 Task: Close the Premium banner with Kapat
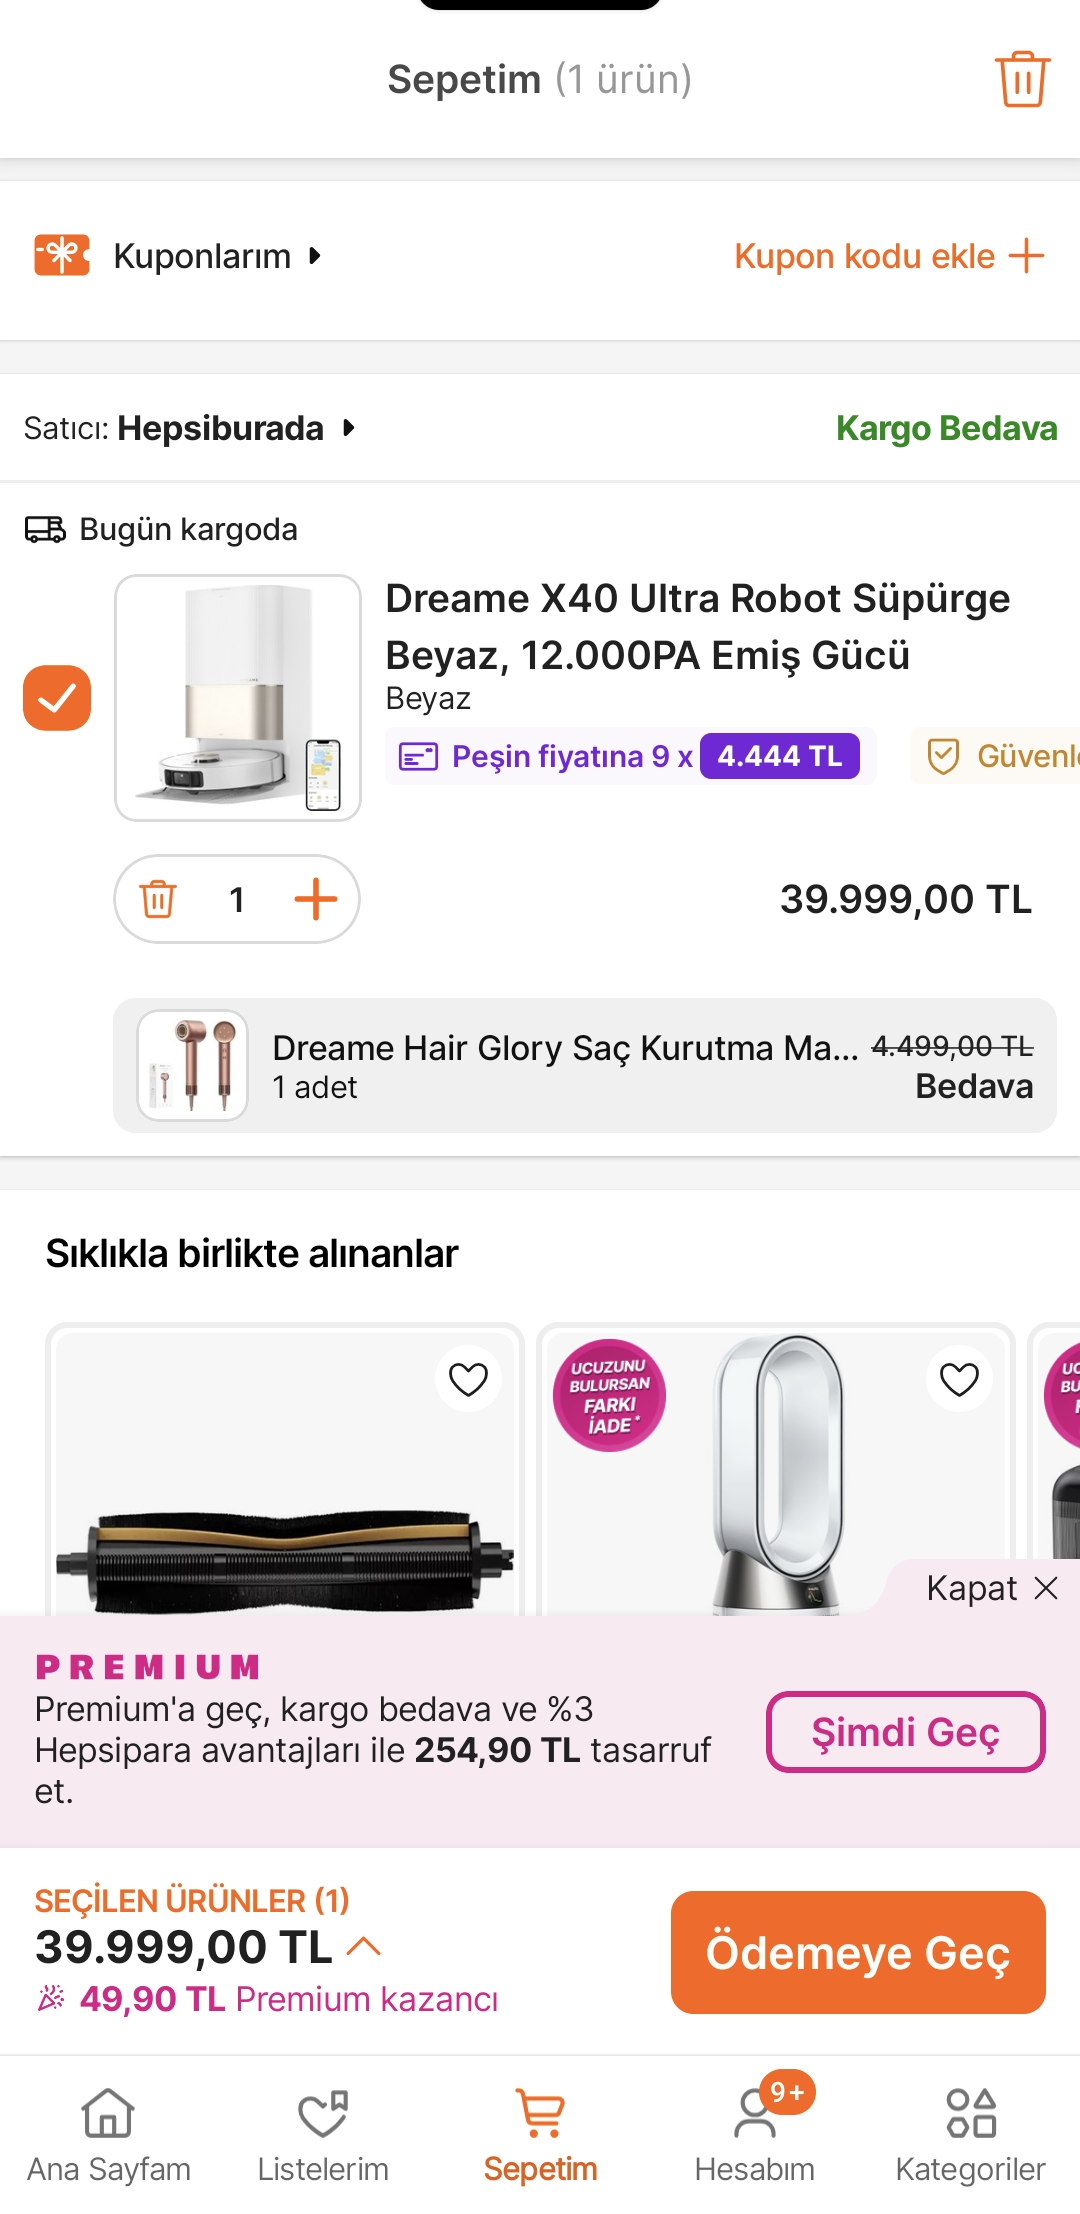coord(991,1588)
